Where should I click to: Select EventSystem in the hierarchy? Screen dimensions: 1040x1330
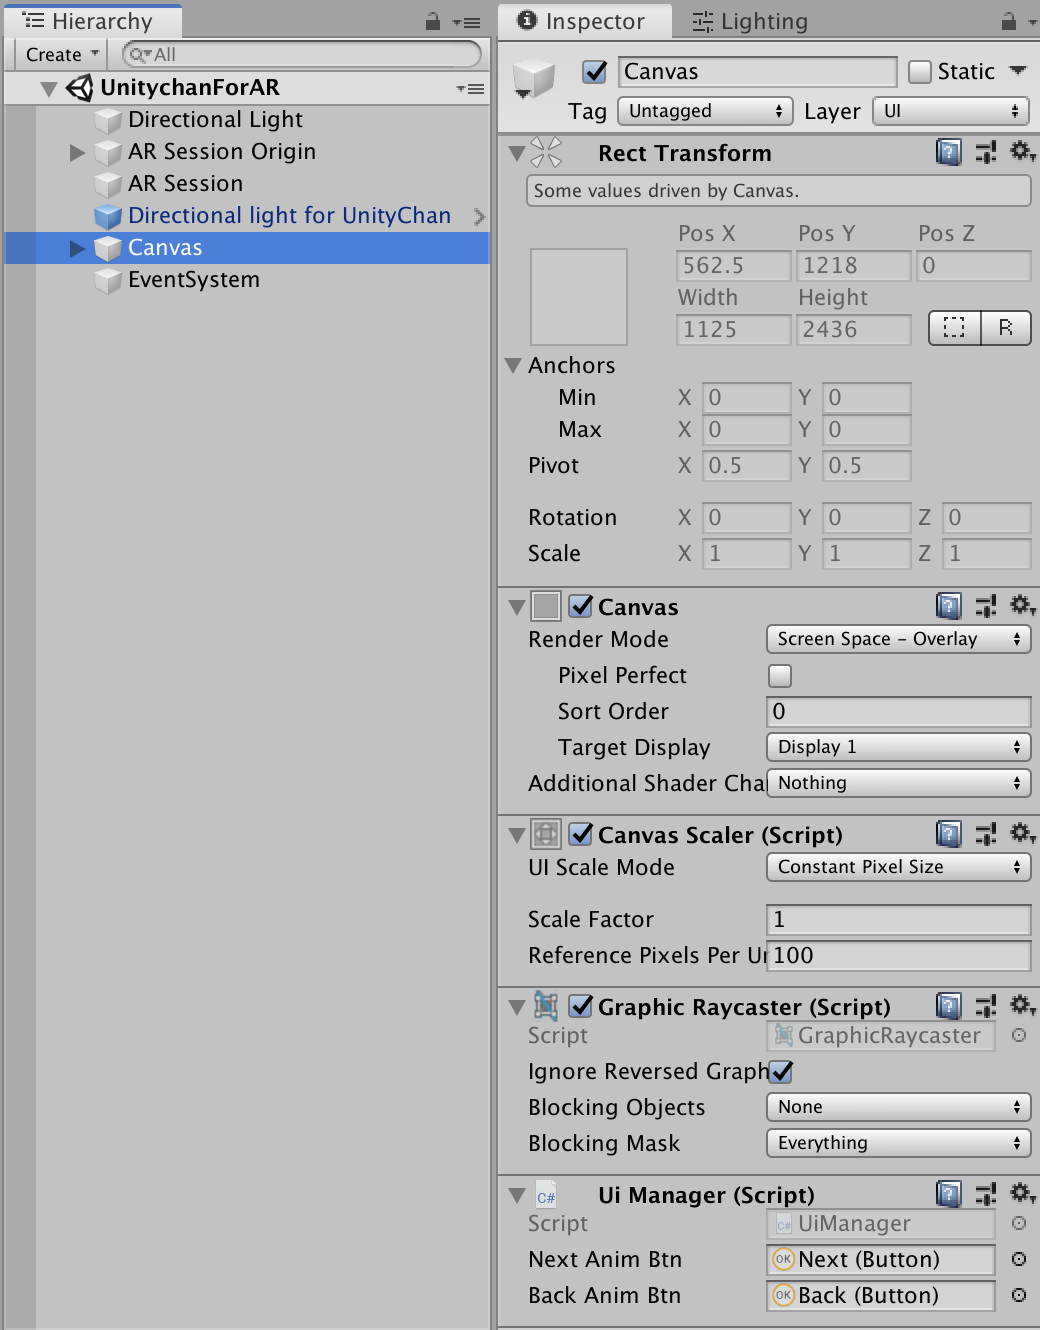click(194, 280)
